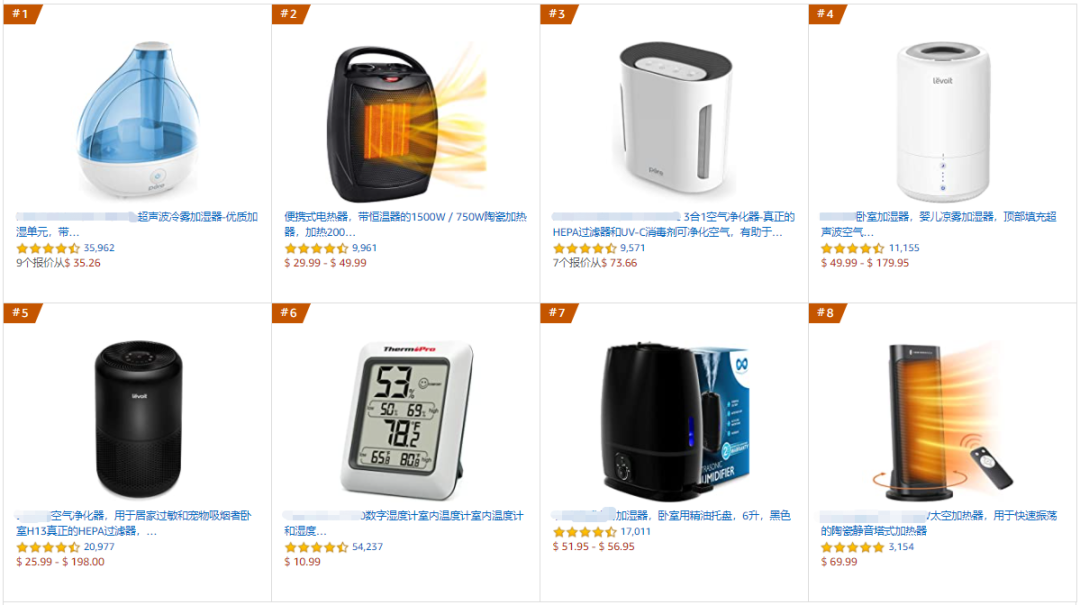View the 17,011 reviews link

pyautogui.click(x=635, y=532)
